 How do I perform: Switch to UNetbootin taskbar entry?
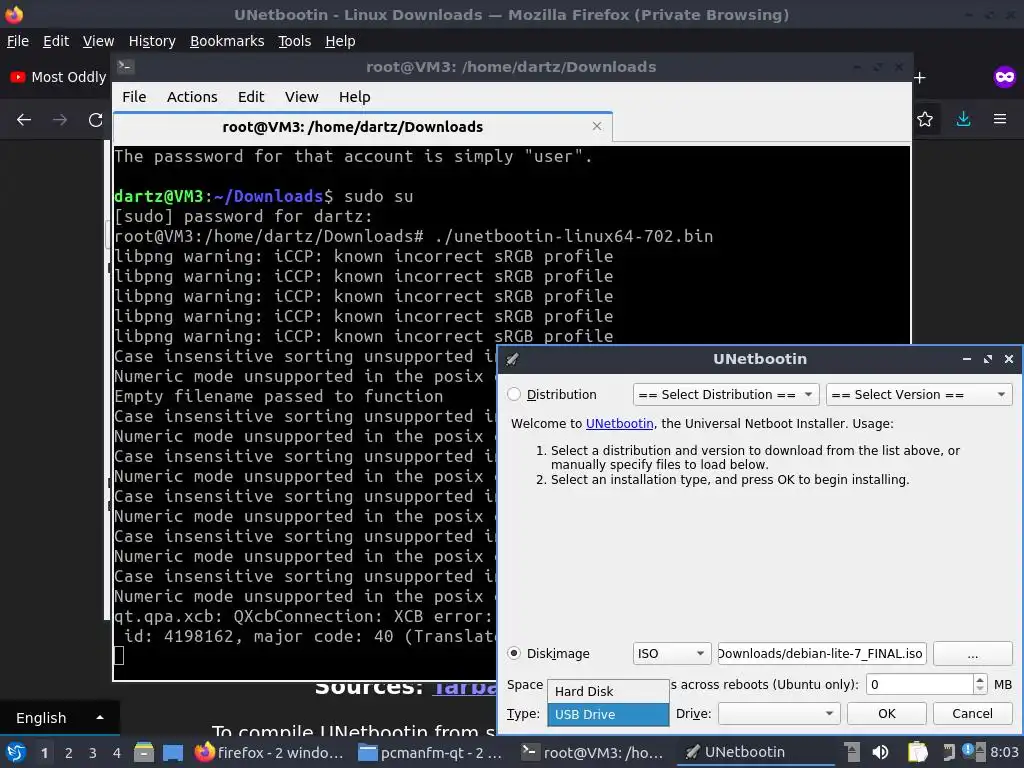pyautogui.click(x=754, y=753)
